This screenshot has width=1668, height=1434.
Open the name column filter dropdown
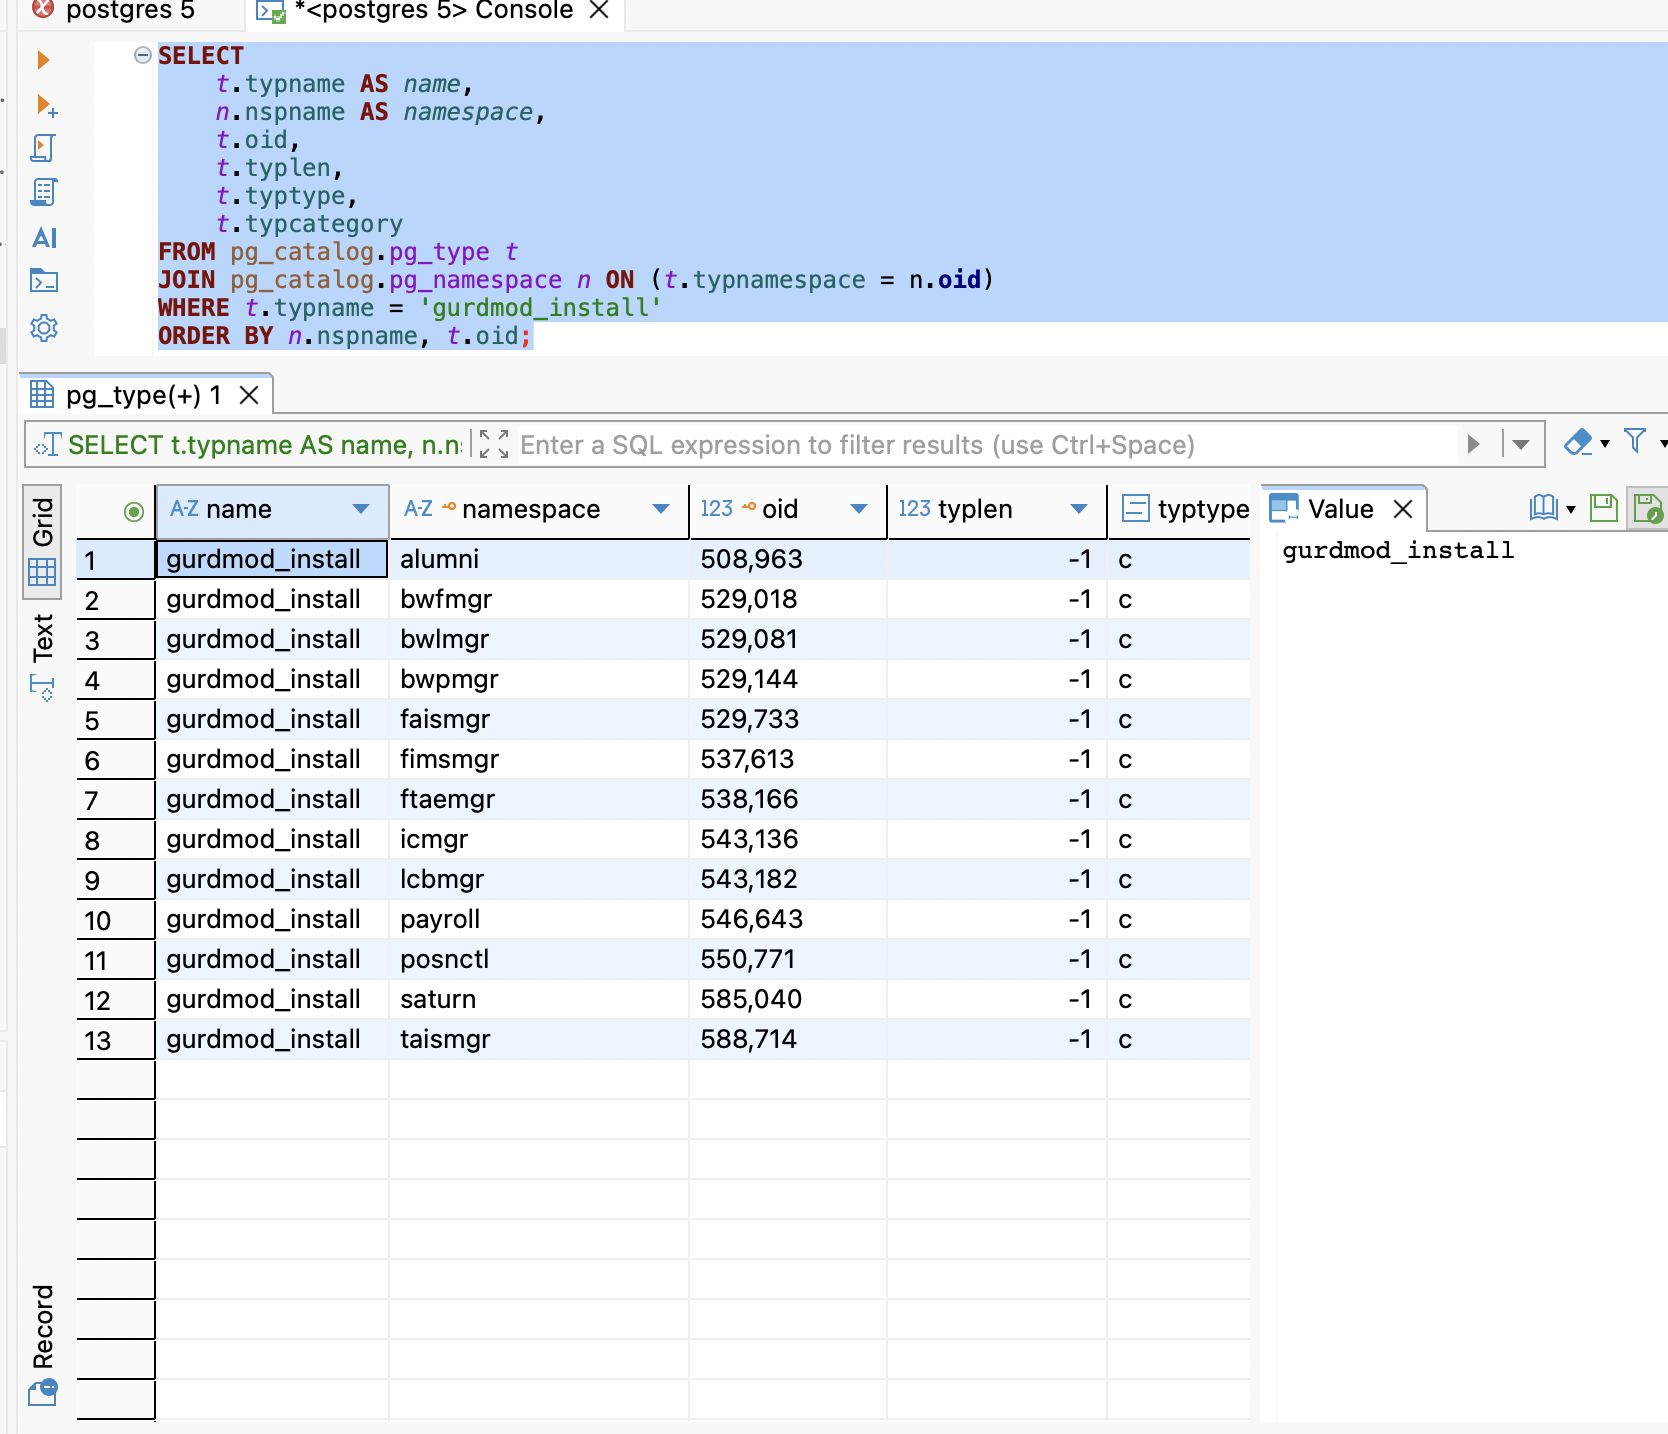[361, 509]
